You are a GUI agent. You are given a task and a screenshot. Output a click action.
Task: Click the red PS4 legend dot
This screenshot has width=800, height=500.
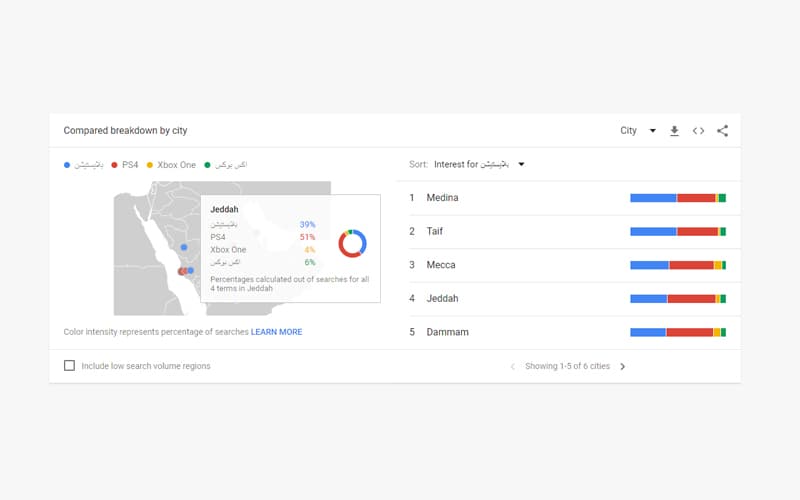115,164
